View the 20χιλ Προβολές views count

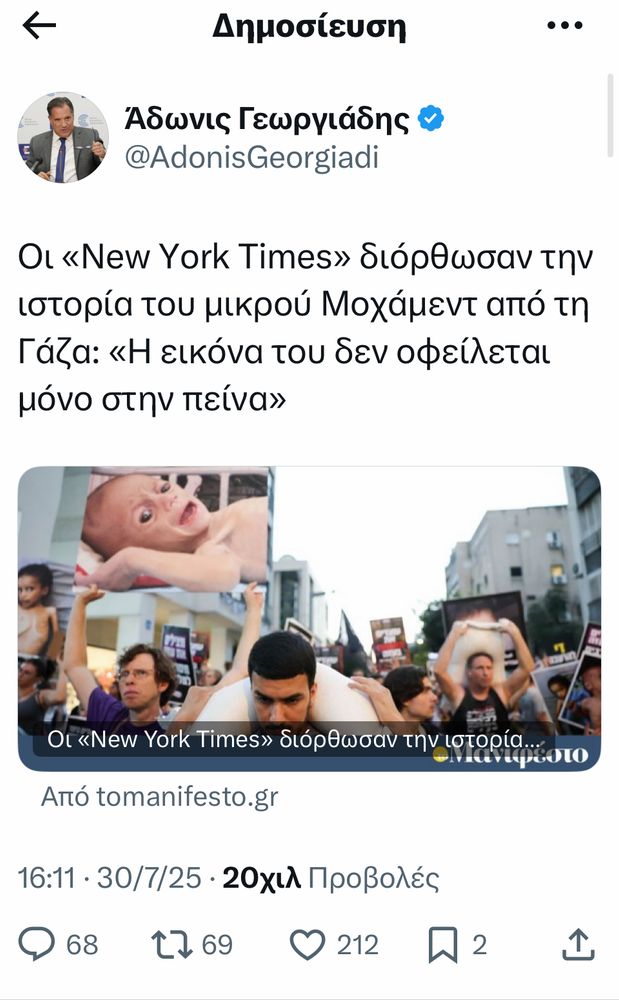[x=330, y=878]
